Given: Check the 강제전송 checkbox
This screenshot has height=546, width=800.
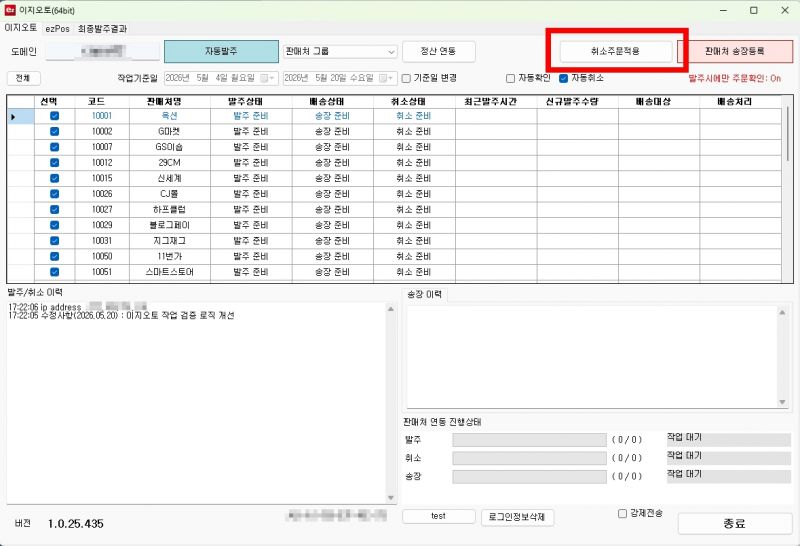Looking at the screenshot, I should tap(622, 513).
